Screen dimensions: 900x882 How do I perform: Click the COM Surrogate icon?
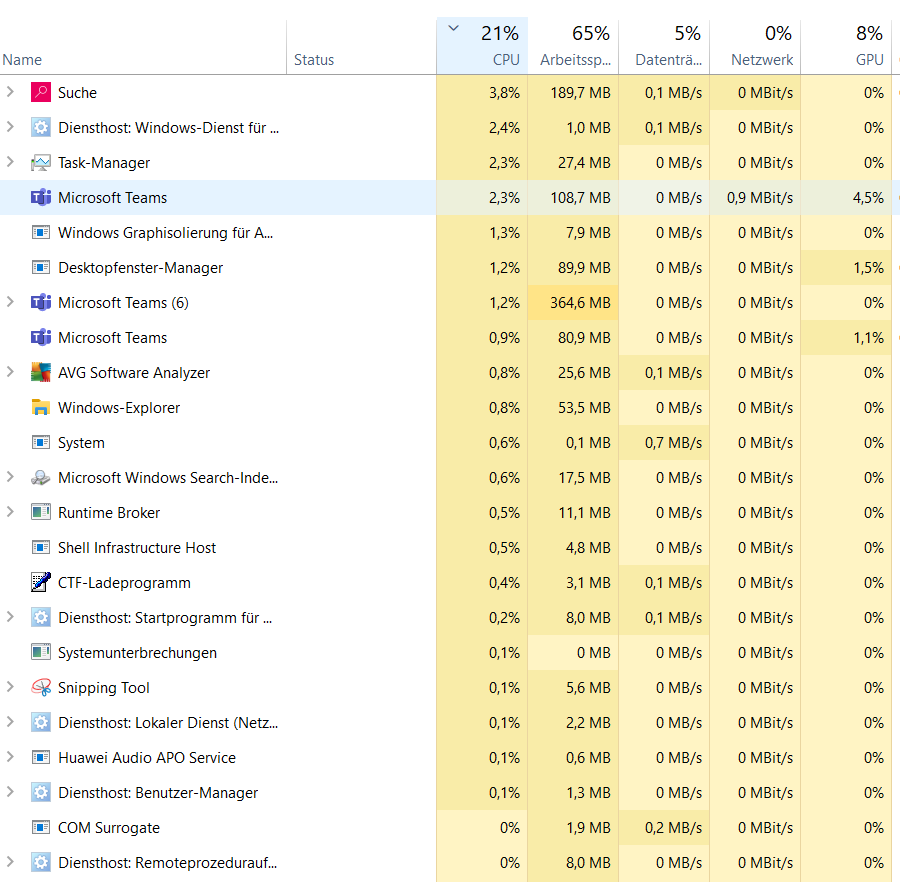[41, 827]
